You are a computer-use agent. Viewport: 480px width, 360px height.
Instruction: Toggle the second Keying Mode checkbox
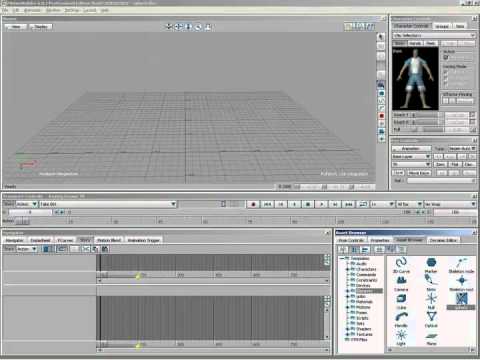pyautogui.click(x=446, y=78)
